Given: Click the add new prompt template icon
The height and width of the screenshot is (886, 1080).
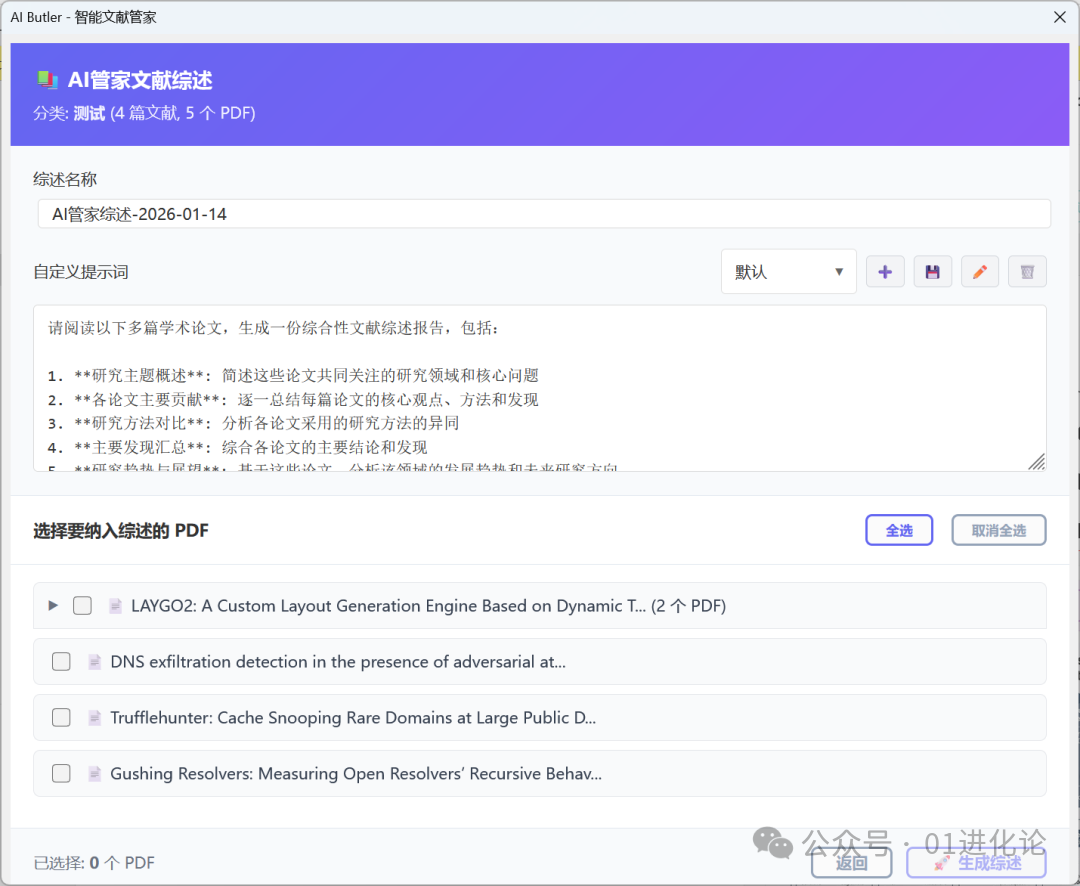Looking at the screenshot, I should (x=884, y=271).
